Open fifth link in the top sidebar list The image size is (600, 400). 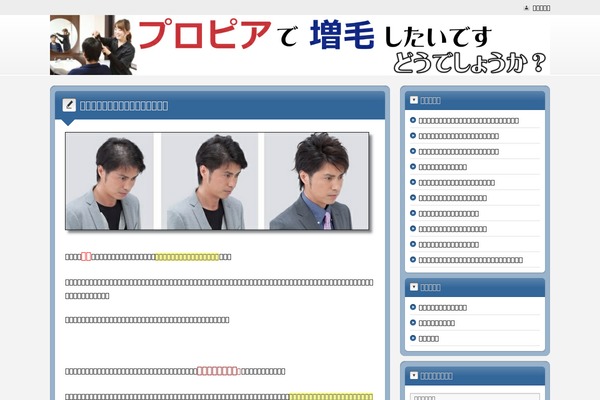pyautogui.click(x=457, y=183)
